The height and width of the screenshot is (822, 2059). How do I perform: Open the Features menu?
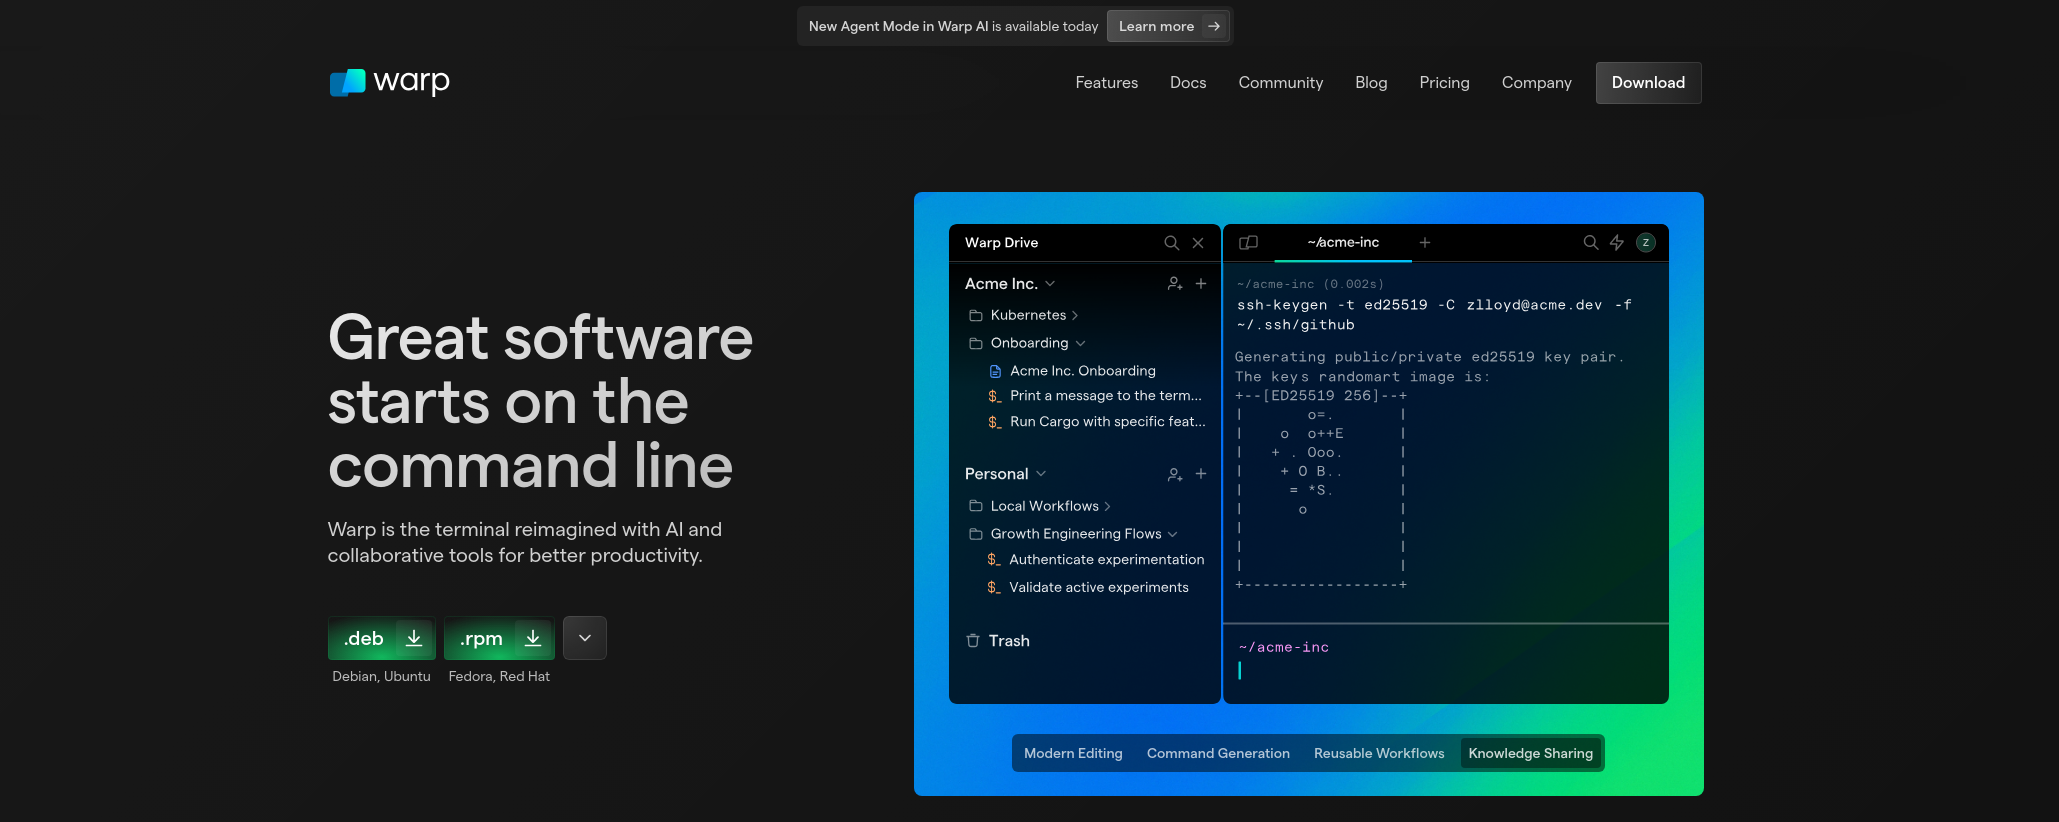[x=1107, y=83]
